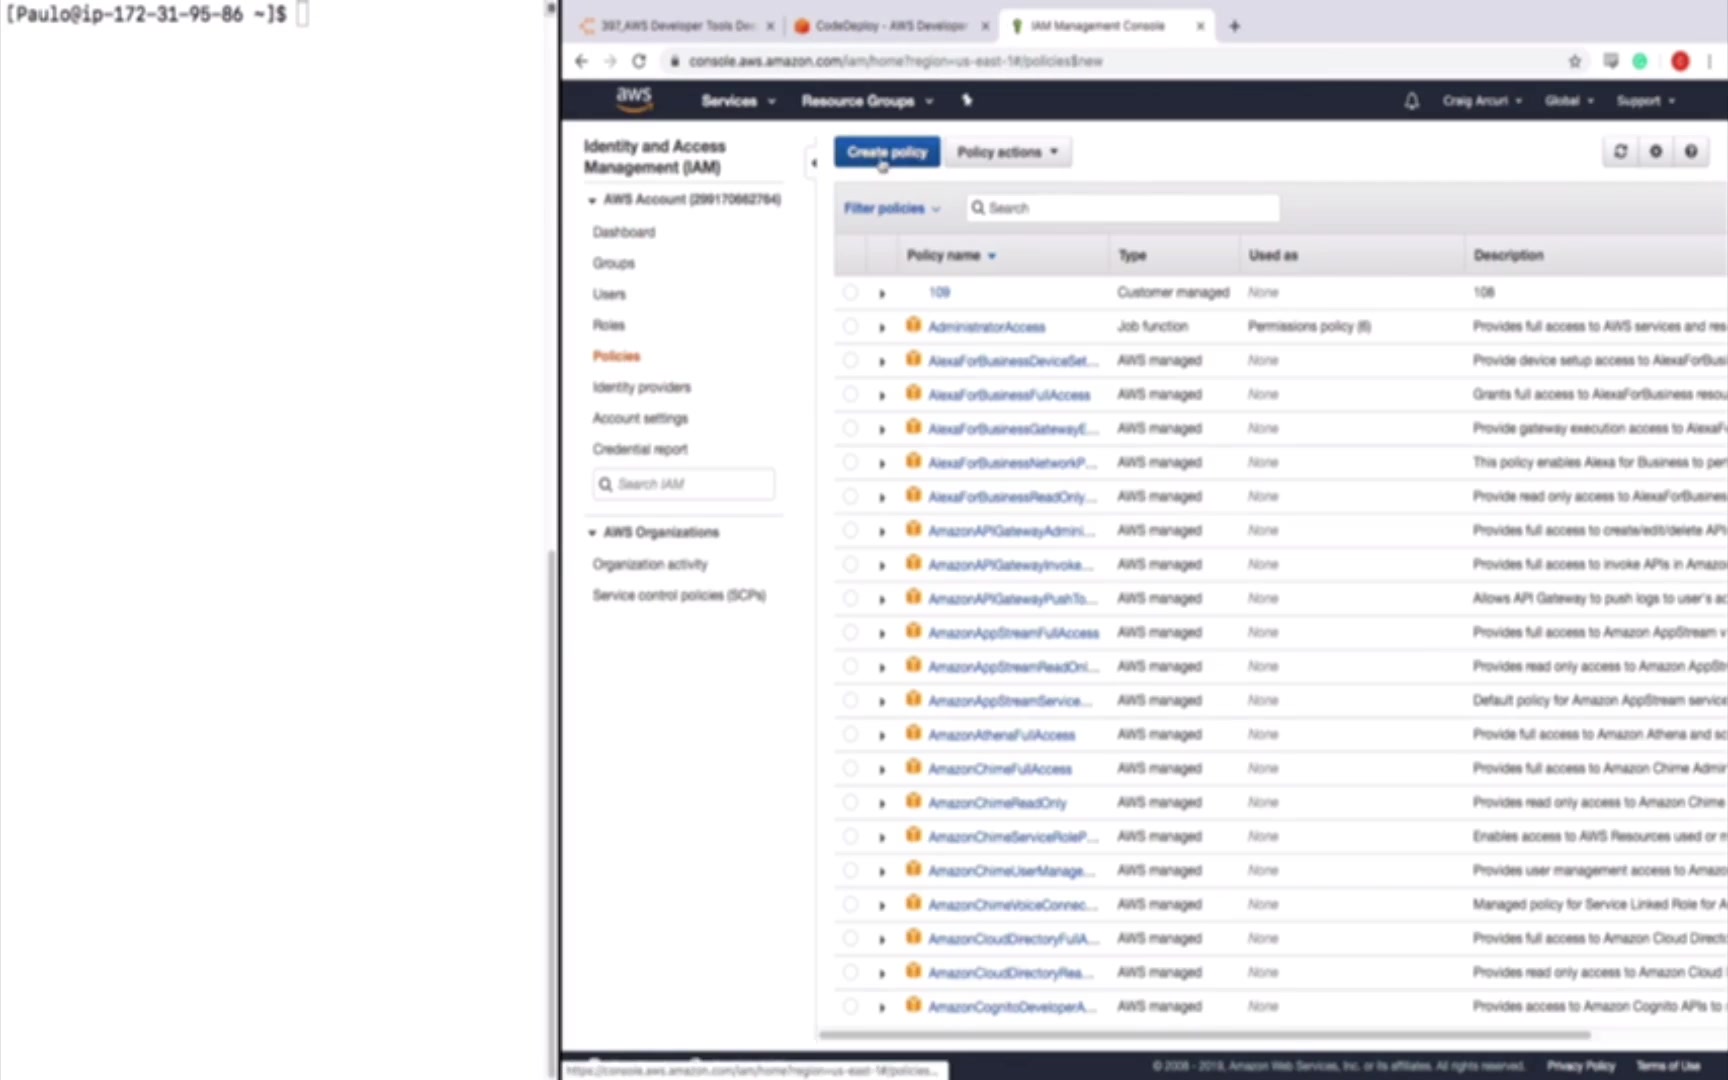The height and width of the screenshot is (1080, 1728).
Task: Select the AdministratorAccess policy radio button
Action: (850, 326)
